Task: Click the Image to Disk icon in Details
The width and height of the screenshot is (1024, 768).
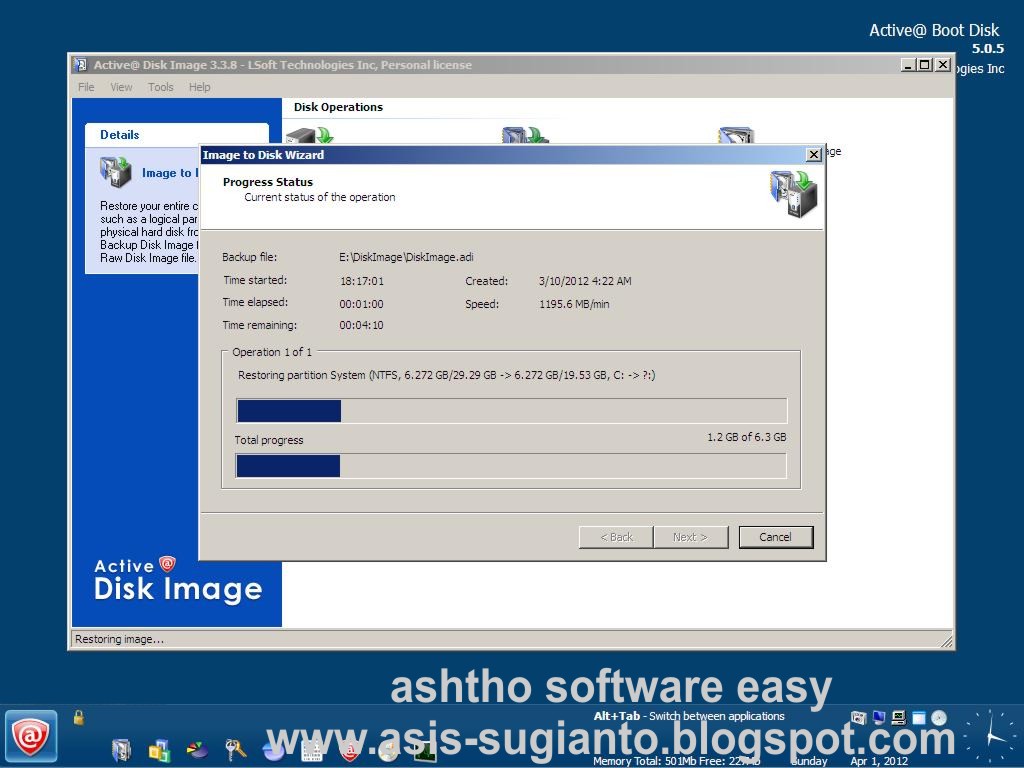Action: point(116,172)
